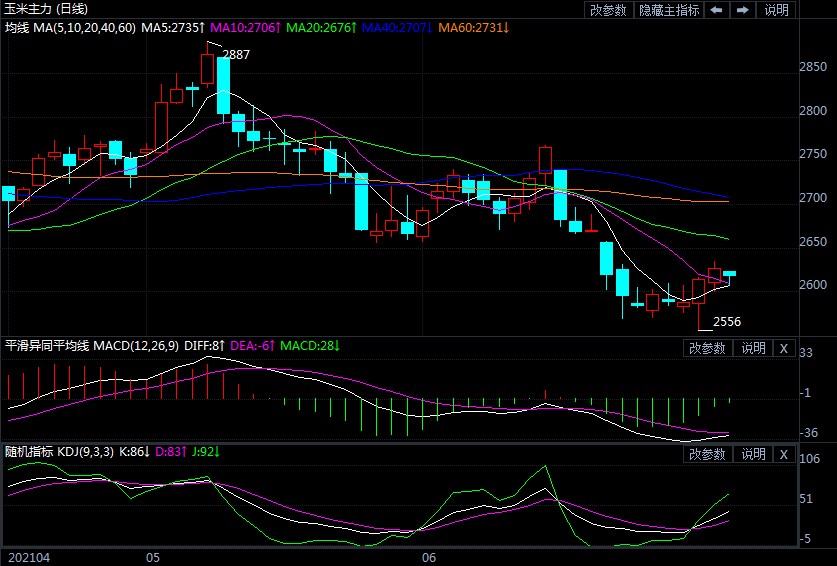
Task: Click the DEA:-6 value
Action: [x=252, y=345]
